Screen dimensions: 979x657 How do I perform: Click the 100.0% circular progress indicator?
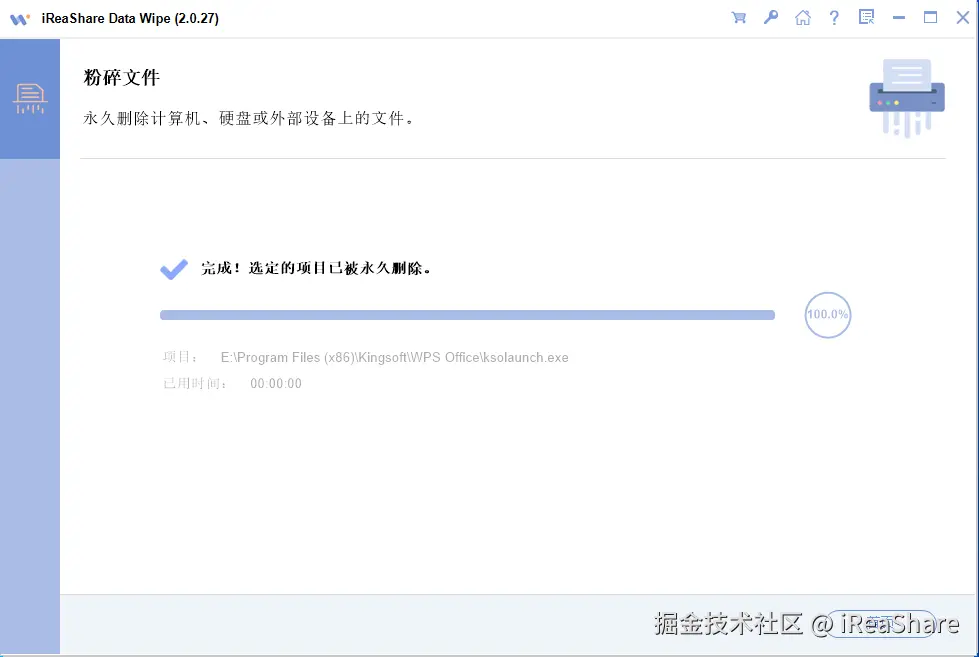click(x=827, y=315)
